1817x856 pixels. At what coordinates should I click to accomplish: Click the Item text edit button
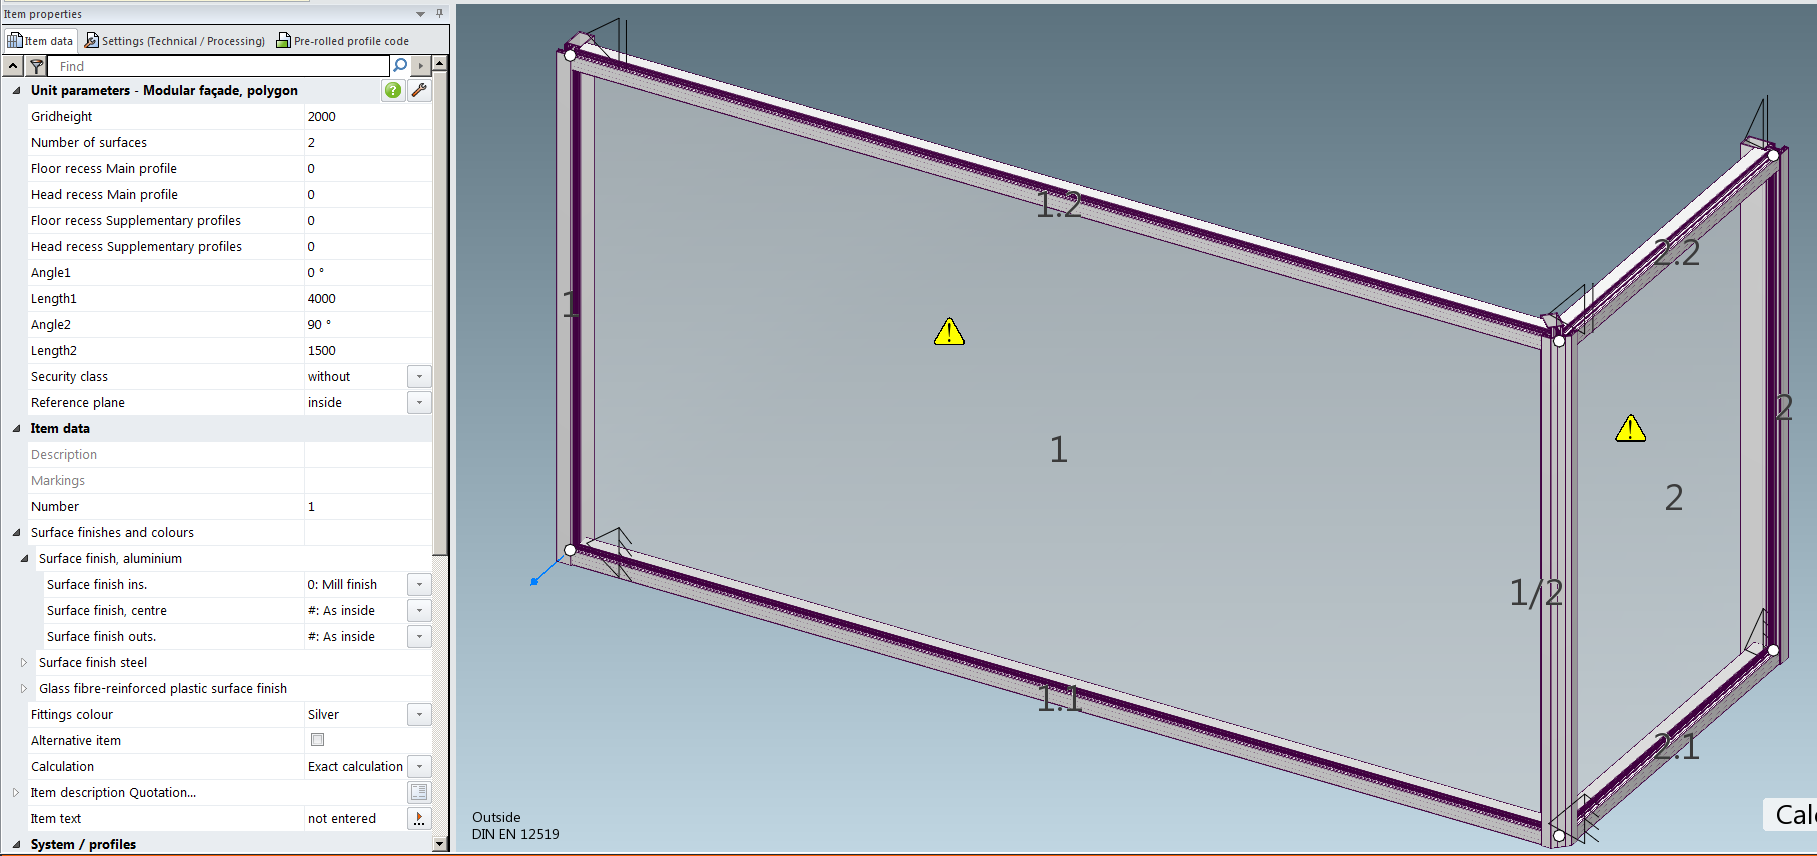419,818
